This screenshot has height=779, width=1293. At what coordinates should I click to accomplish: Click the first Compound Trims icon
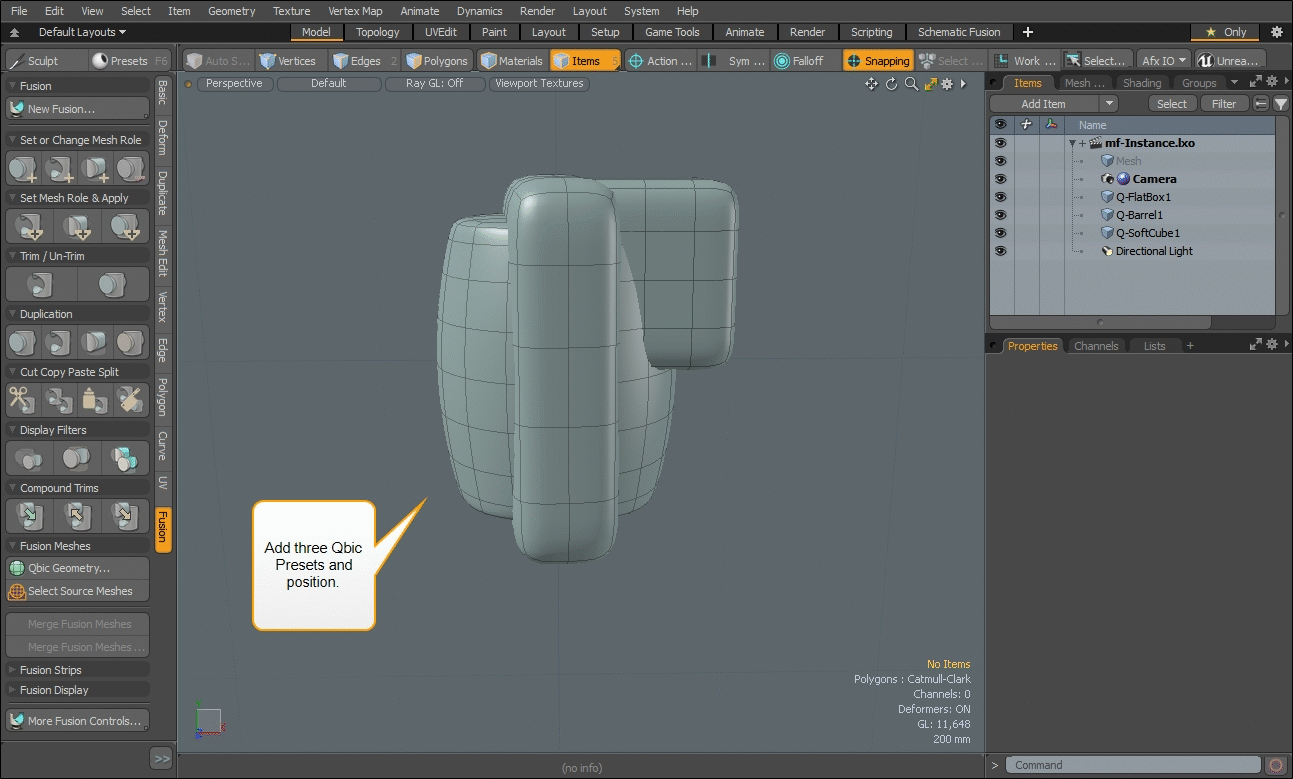(x=29, y=516)
